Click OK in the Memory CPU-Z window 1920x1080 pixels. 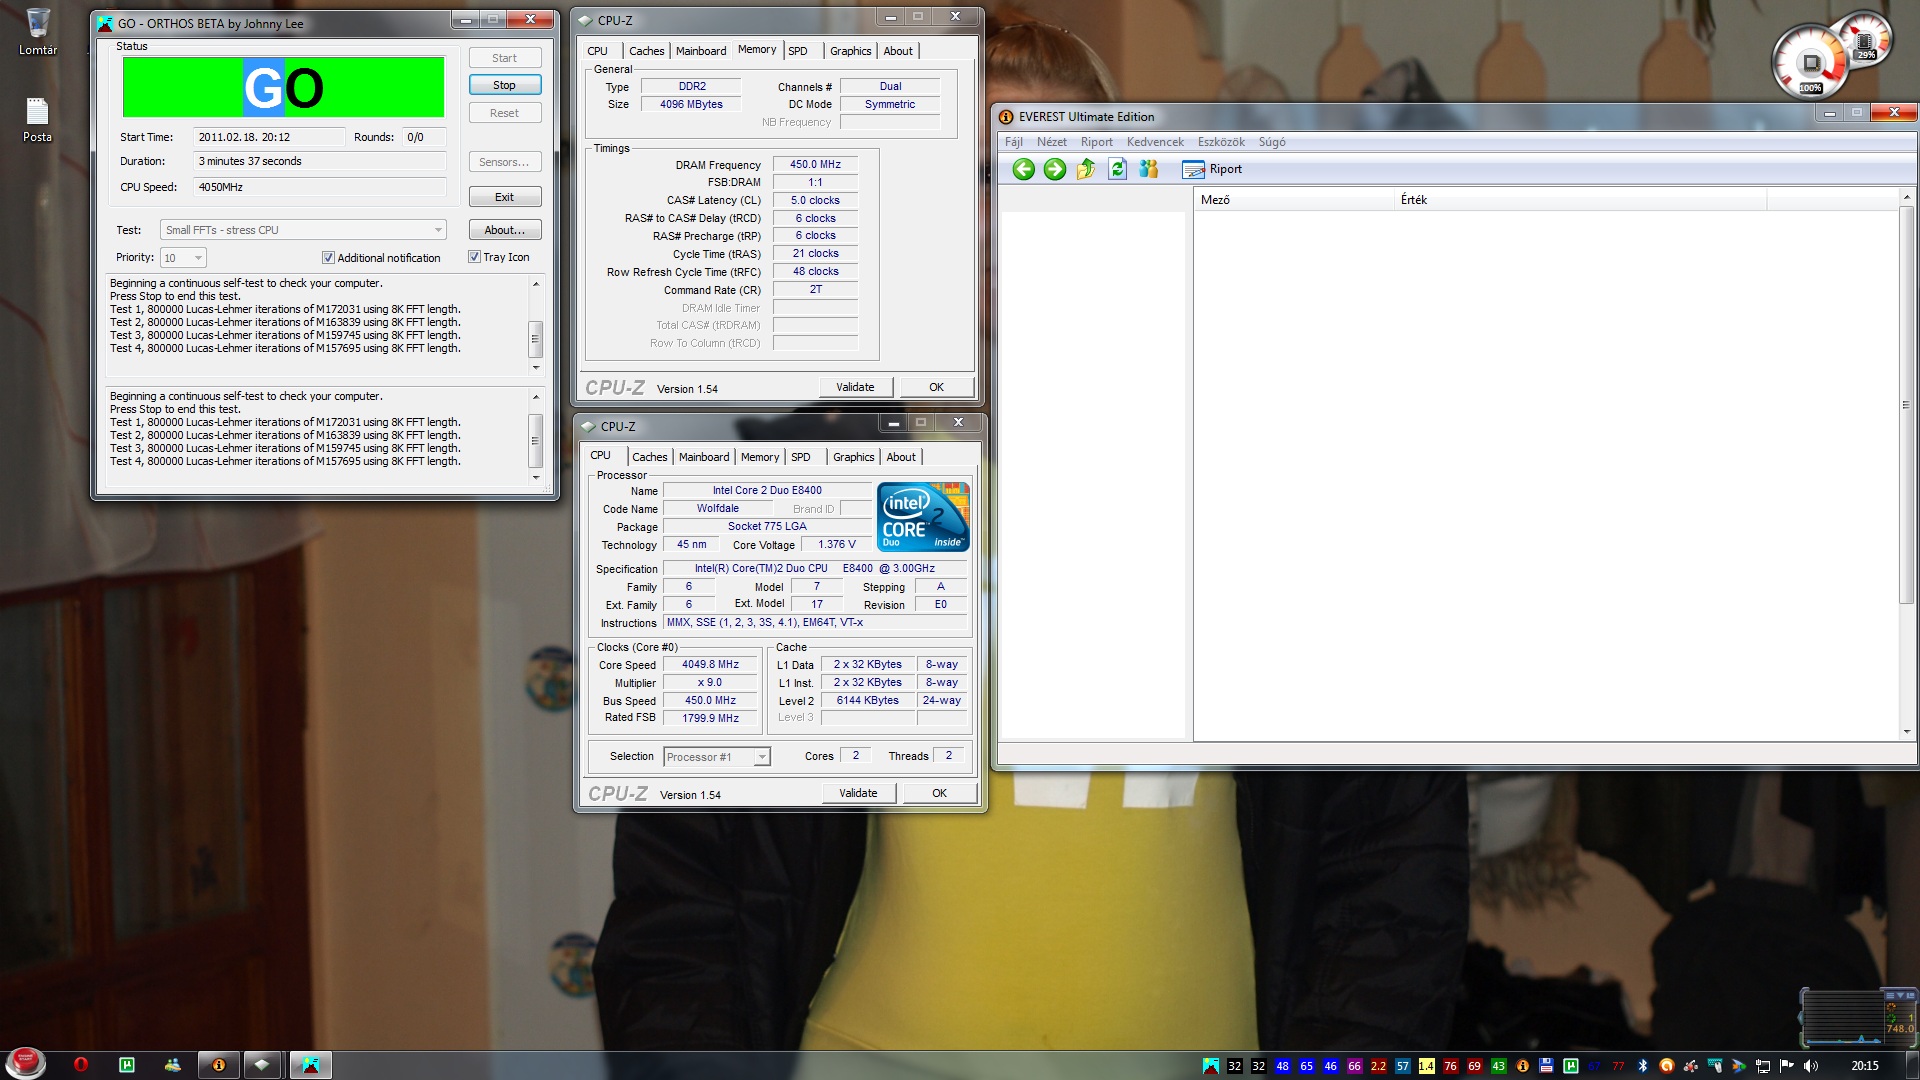[936, 387]
